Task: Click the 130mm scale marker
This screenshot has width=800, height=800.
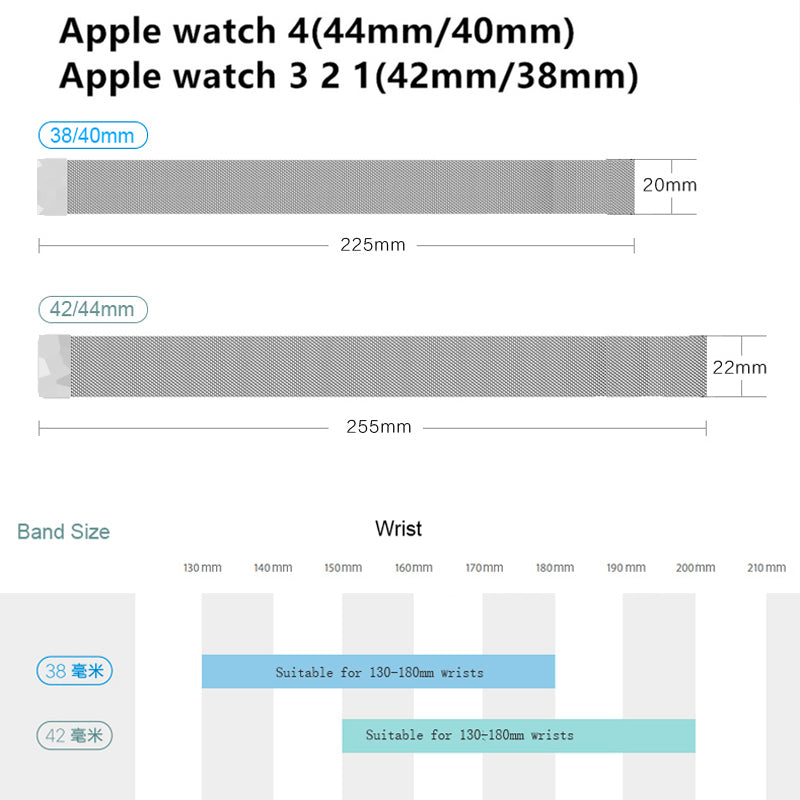Action: (x=202, y=568)
